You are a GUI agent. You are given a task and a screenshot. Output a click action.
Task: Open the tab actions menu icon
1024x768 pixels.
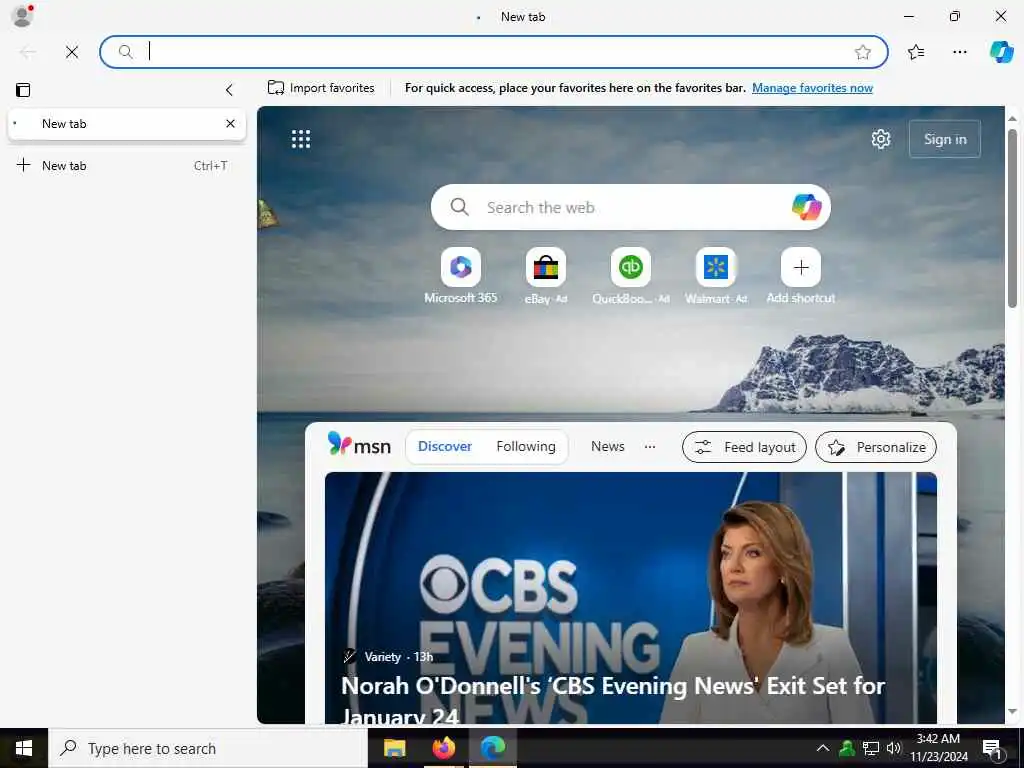tap(23, 89)
